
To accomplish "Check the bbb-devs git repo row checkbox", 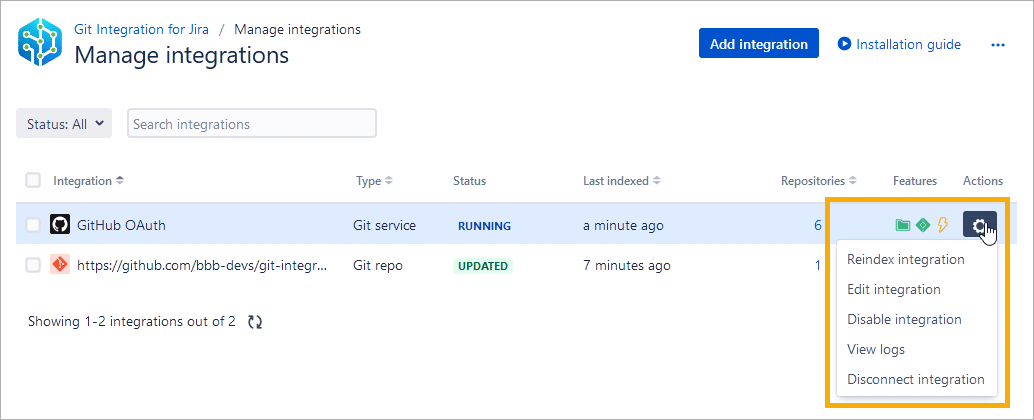I will coord(33,266).
